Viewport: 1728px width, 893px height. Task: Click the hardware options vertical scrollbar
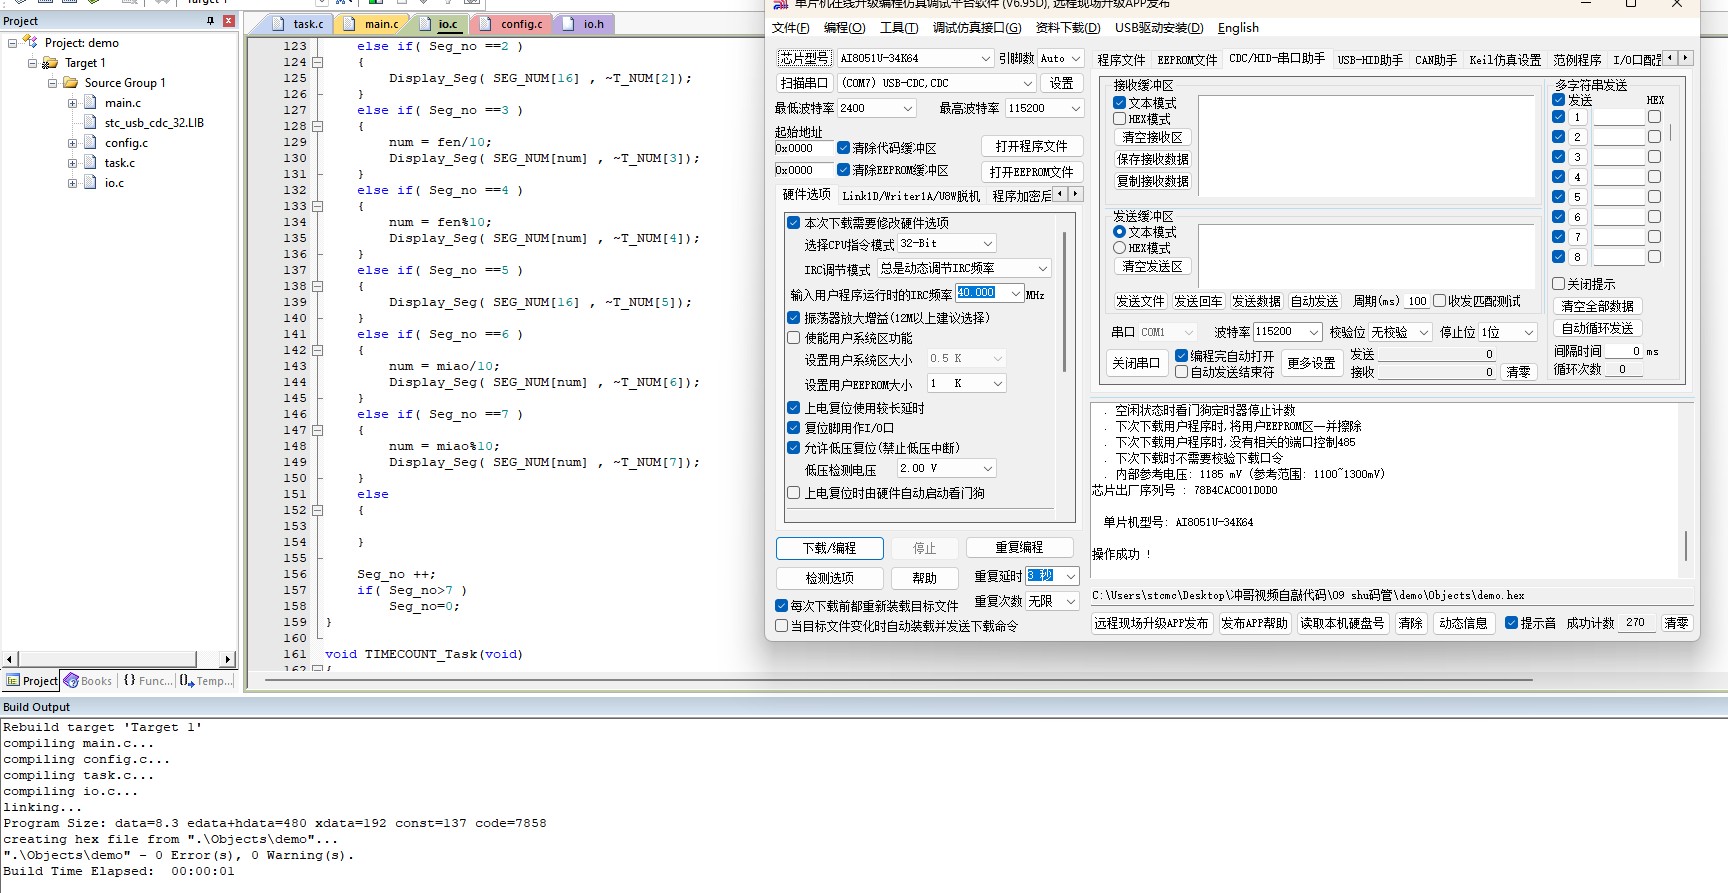pyautogui.click(x=1064, y=302)
